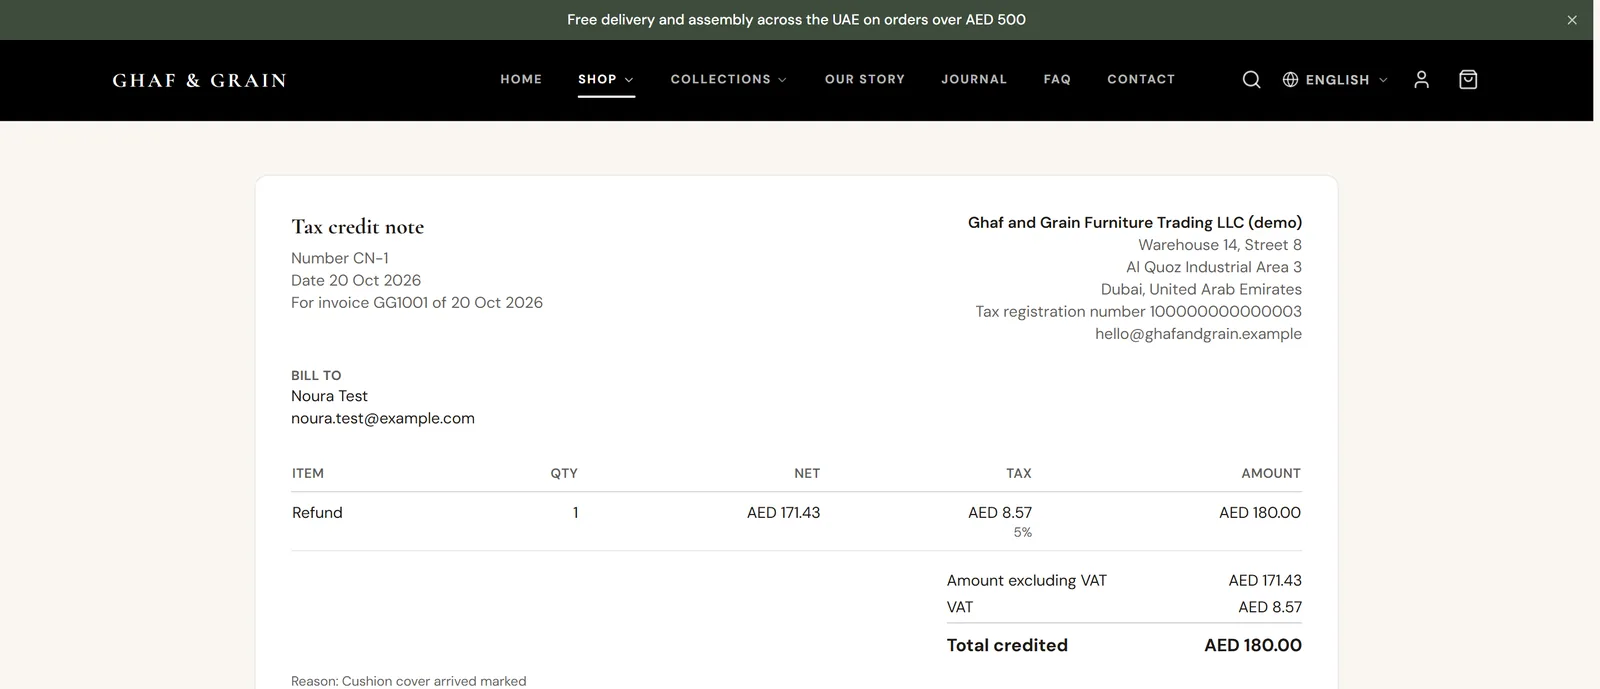
Task: Open the Collections menu item
Action: pyautogui.click(x=721, y=79)
